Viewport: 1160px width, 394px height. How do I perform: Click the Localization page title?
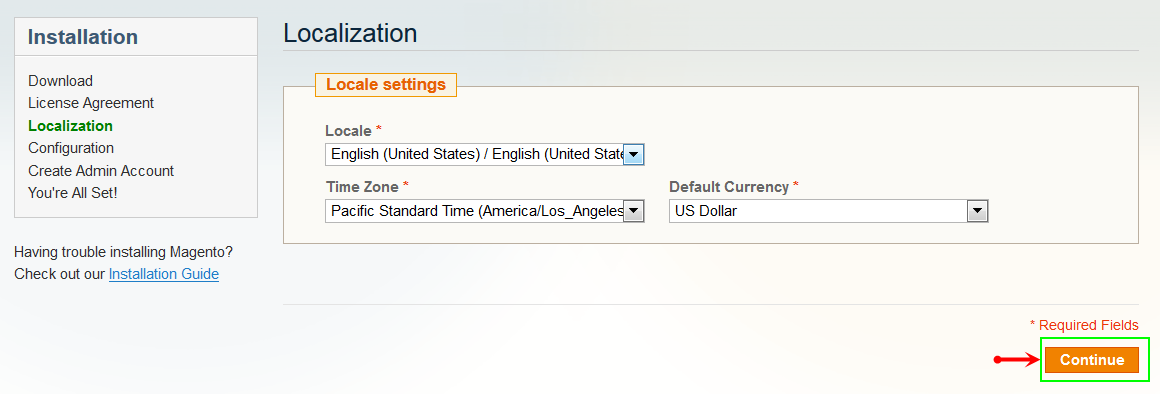coord(350,33)
